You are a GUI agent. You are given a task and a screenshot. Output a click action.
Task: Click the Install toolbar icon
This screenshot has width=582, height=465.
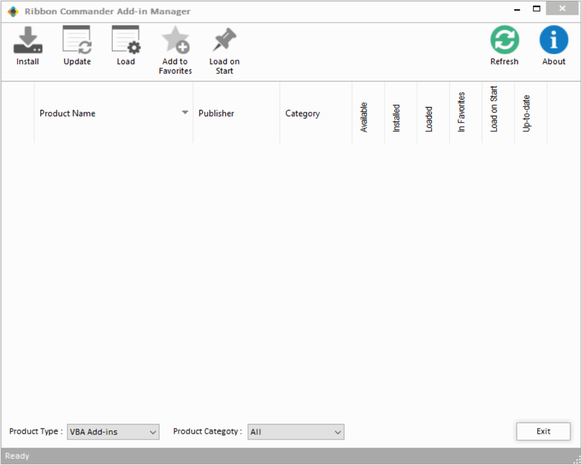(28, 40)
